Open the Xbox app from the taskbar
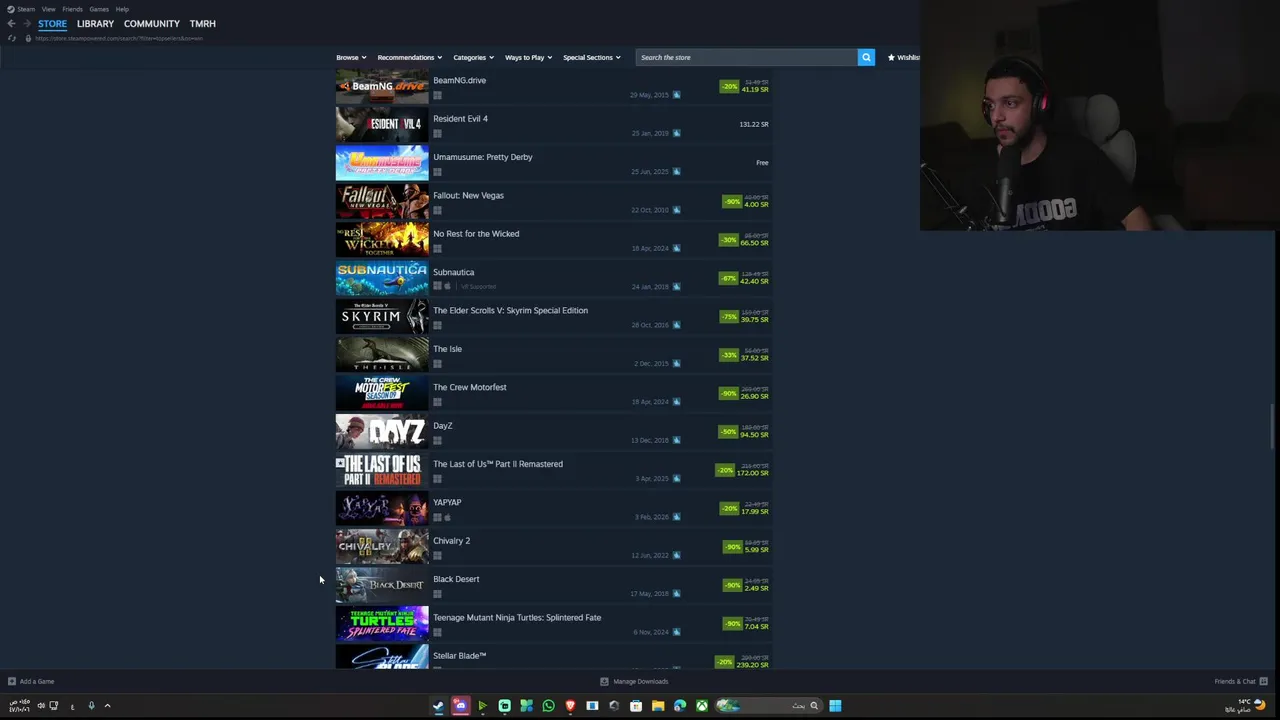The height and width of the screenshot is (720, 1280). click(702, 706)
